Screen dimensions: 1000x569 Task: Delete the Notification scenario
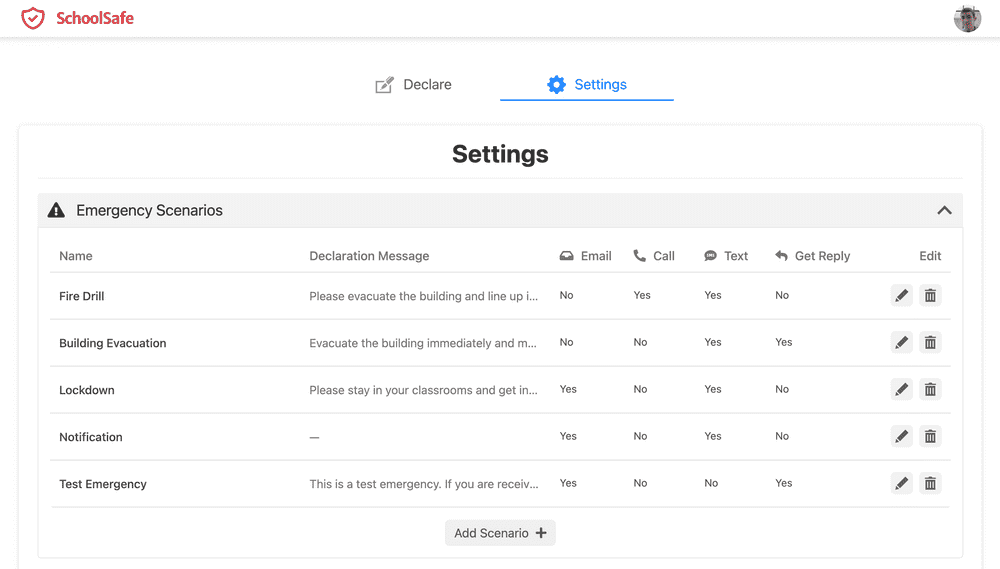point(930,437)
